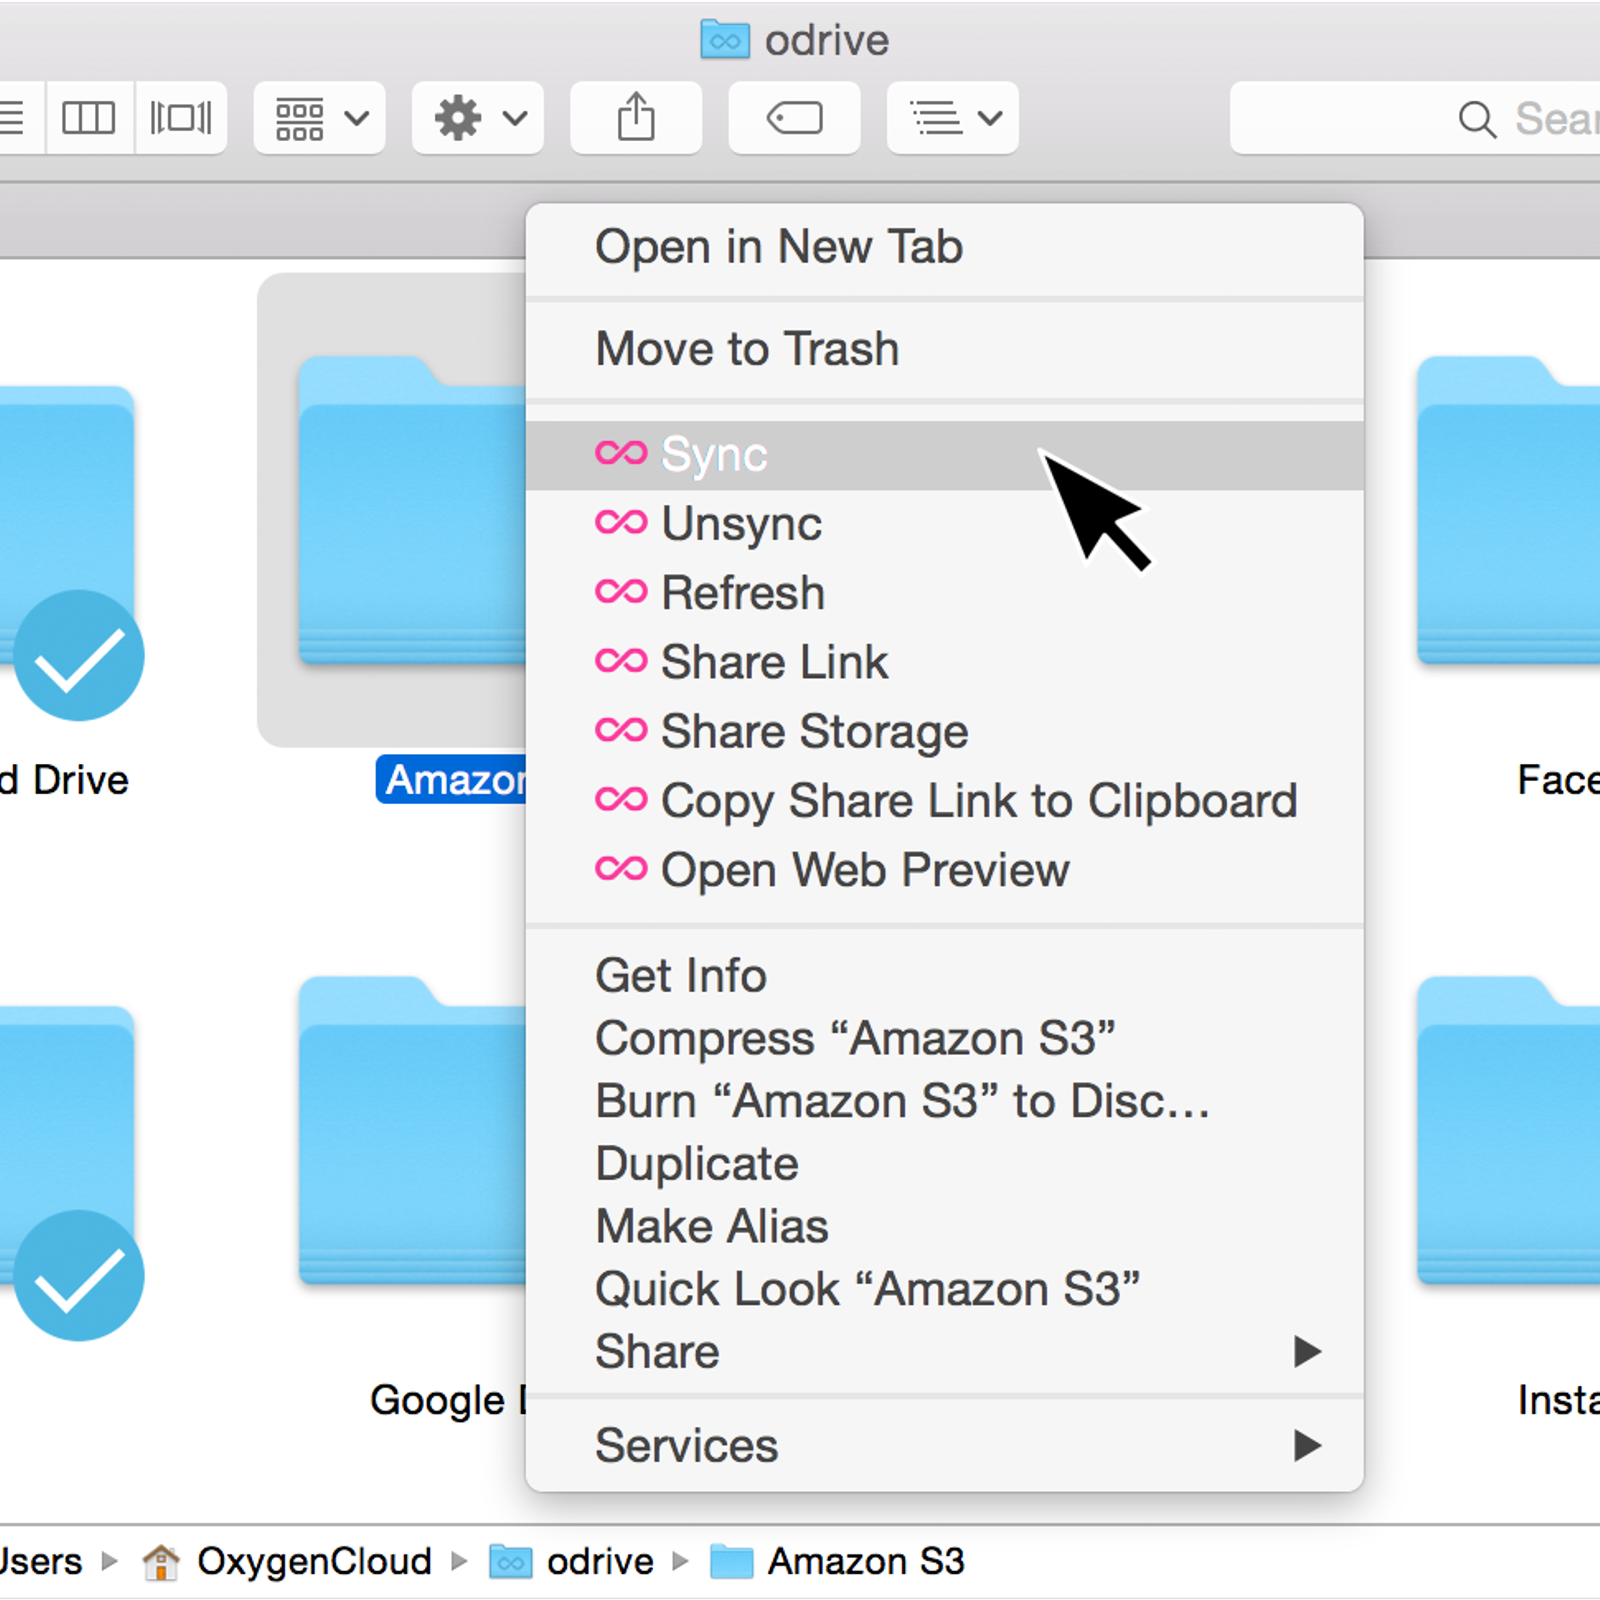The image size is (1600, 1600).
Task: Select Copy Share Link to Clipboard
Action: [944, 801]
